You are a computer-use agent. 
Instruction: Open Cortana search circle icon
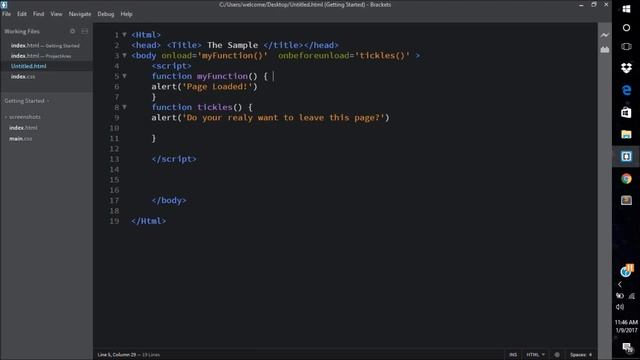coord(626,28)
